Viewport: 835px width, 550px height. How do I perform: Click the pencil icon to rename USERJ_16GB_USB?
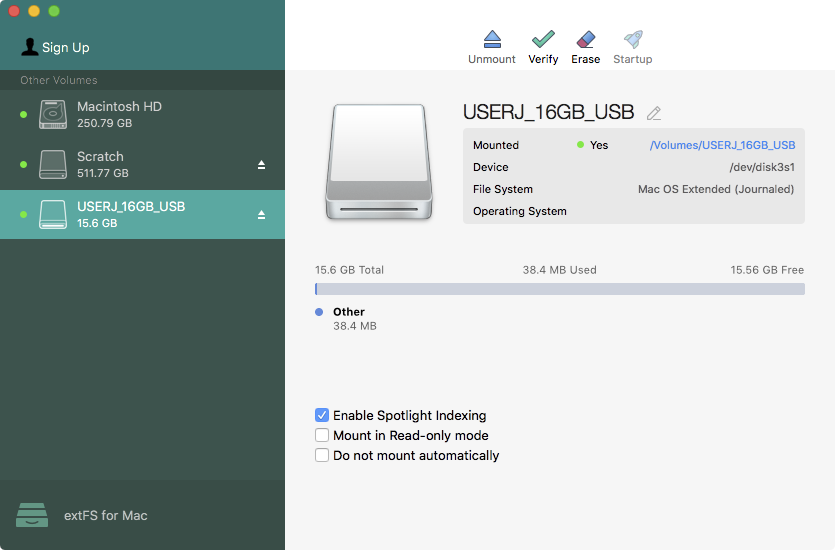(654, 113)
